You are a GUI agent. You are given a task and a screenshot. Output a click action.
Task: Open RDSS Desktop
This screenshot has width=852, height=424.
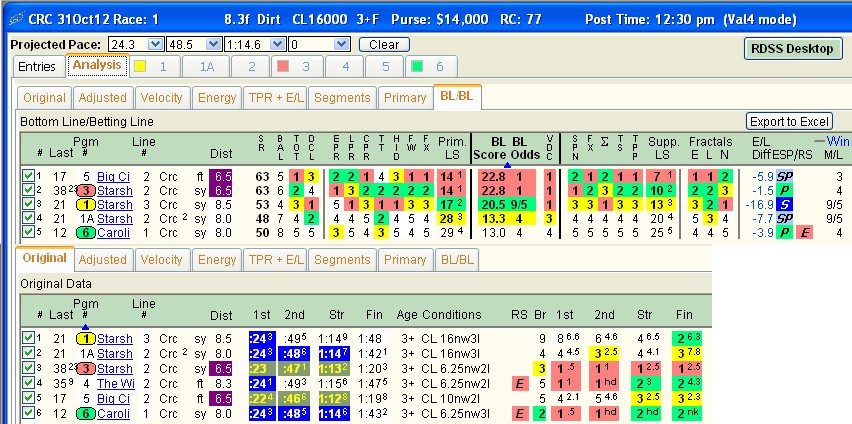click(x=792, y=49)
